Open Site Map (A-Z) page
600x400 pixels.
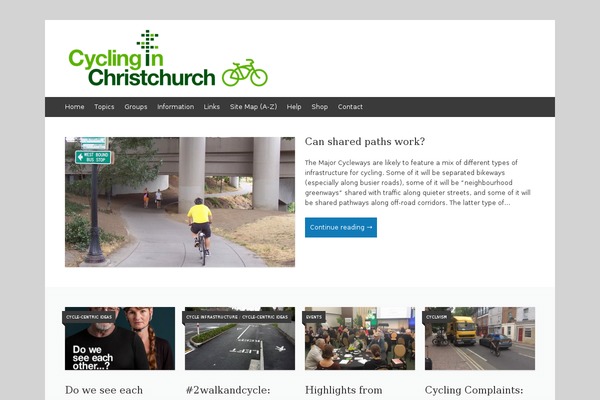(x=253, y=107)
